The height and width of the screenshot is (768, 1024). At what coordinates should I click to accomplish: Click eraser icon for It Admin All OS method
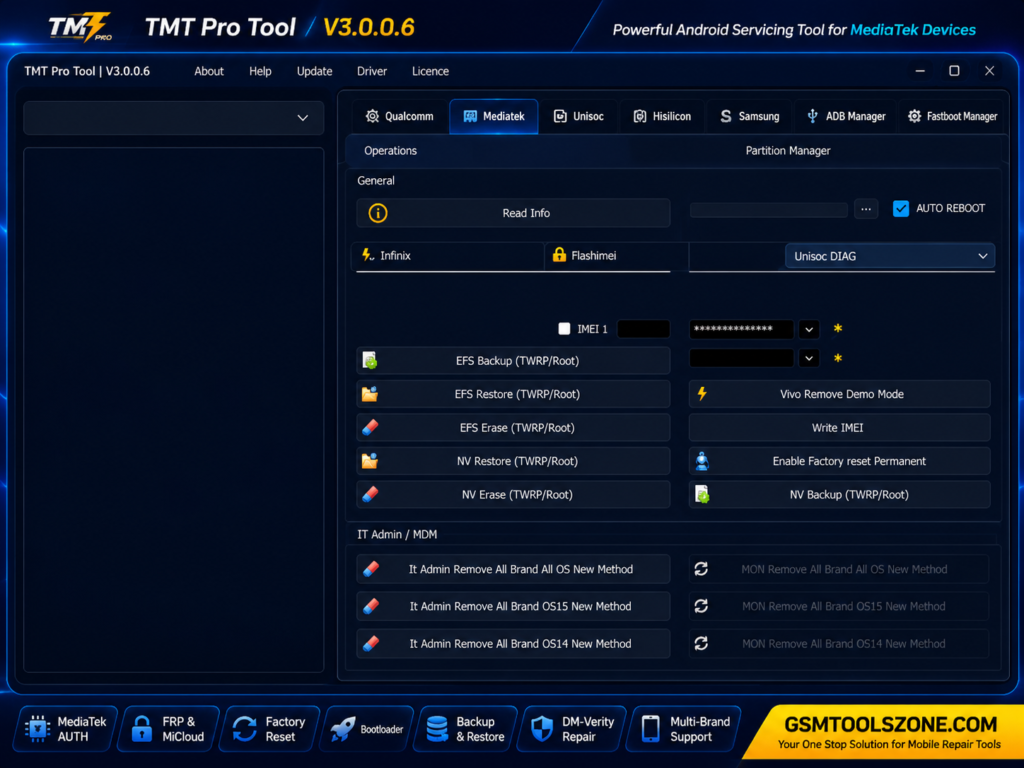tap(371, 569)
